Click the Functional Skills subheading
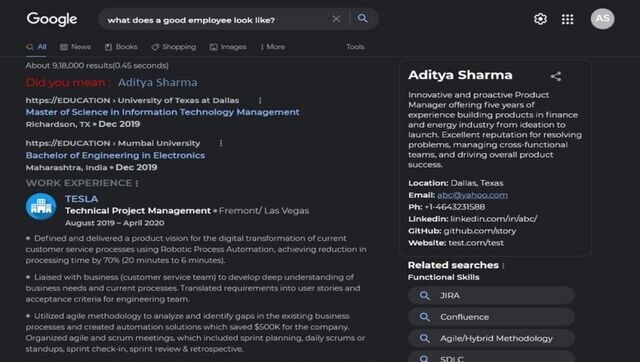Image resolution: width=640 pixels, height=362 pixels. pos(443,278)
